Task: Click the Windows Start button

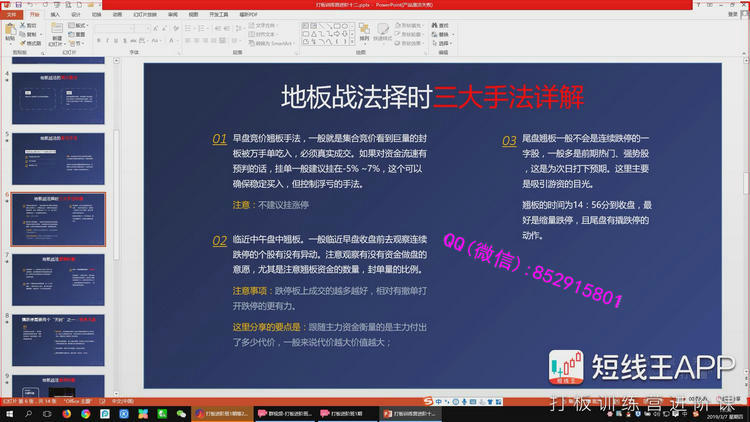Action: click(9, 413)
